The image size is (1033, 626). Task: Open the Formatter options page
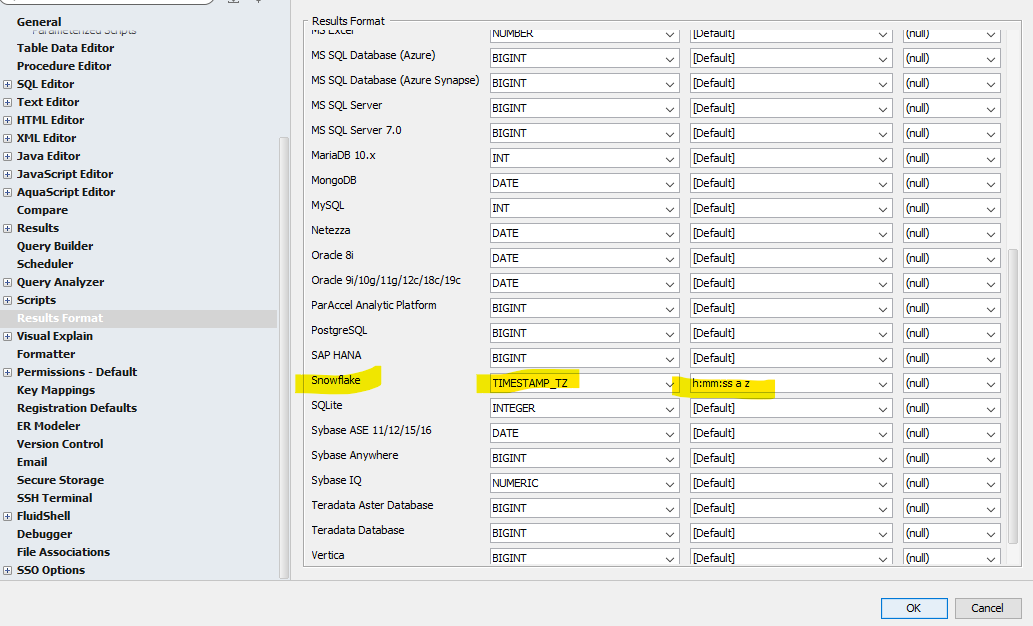tap(46, 354)
